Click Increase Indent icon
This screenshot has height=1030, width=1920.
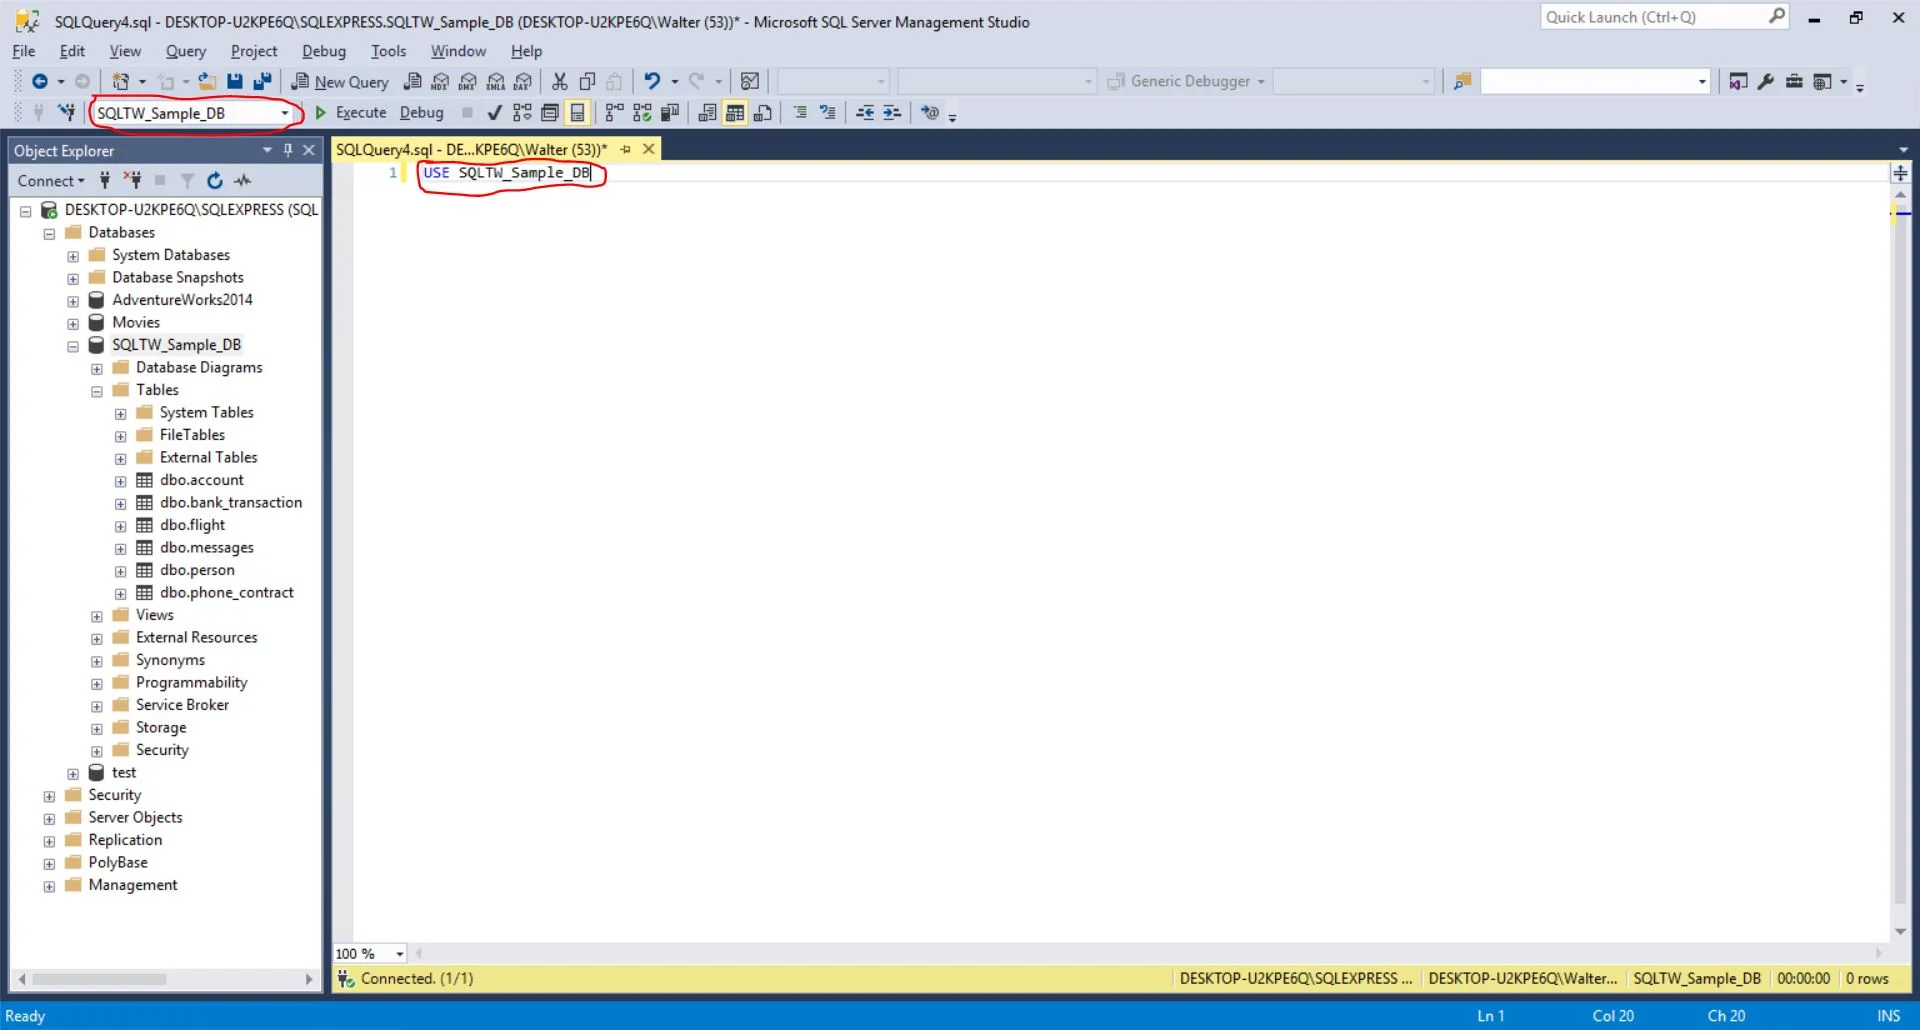tap(892, 113)
